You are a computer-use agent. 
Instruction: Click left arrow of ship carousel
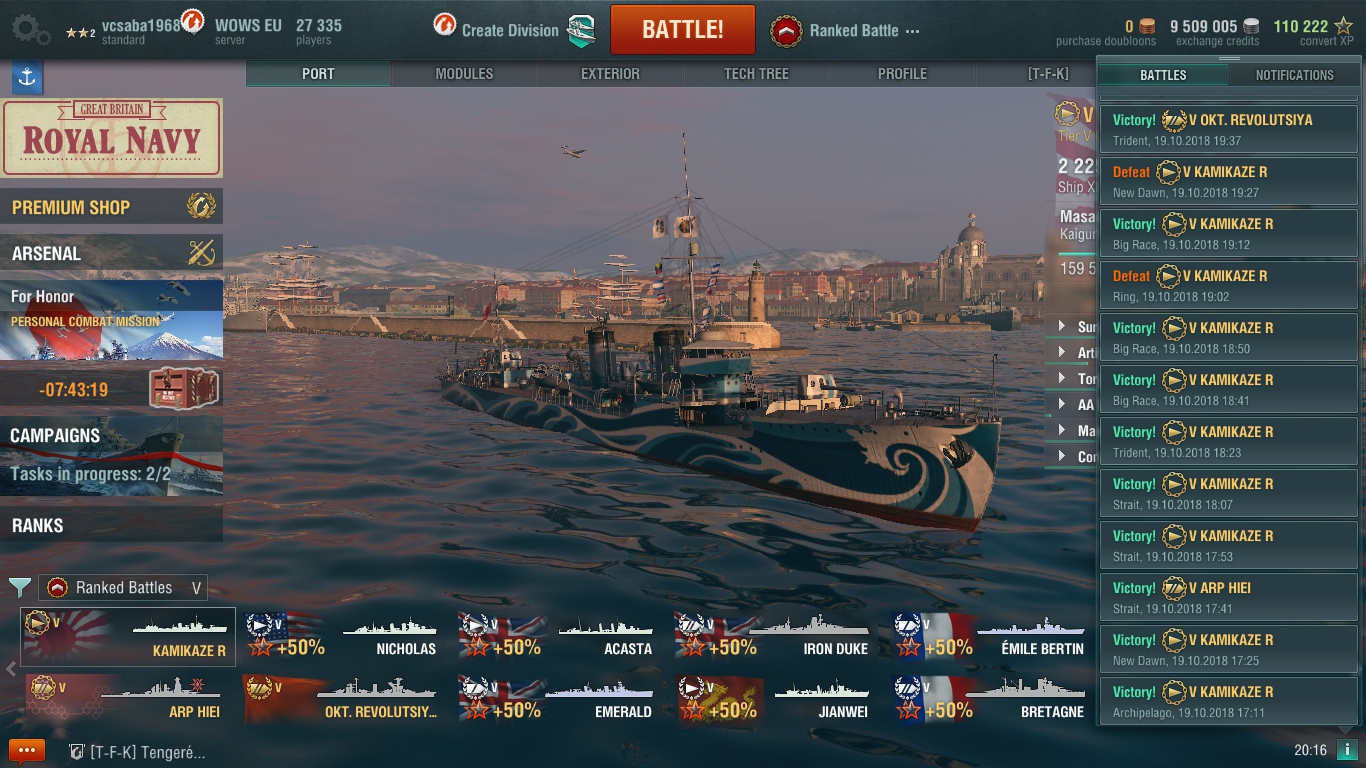coord(11,669)
